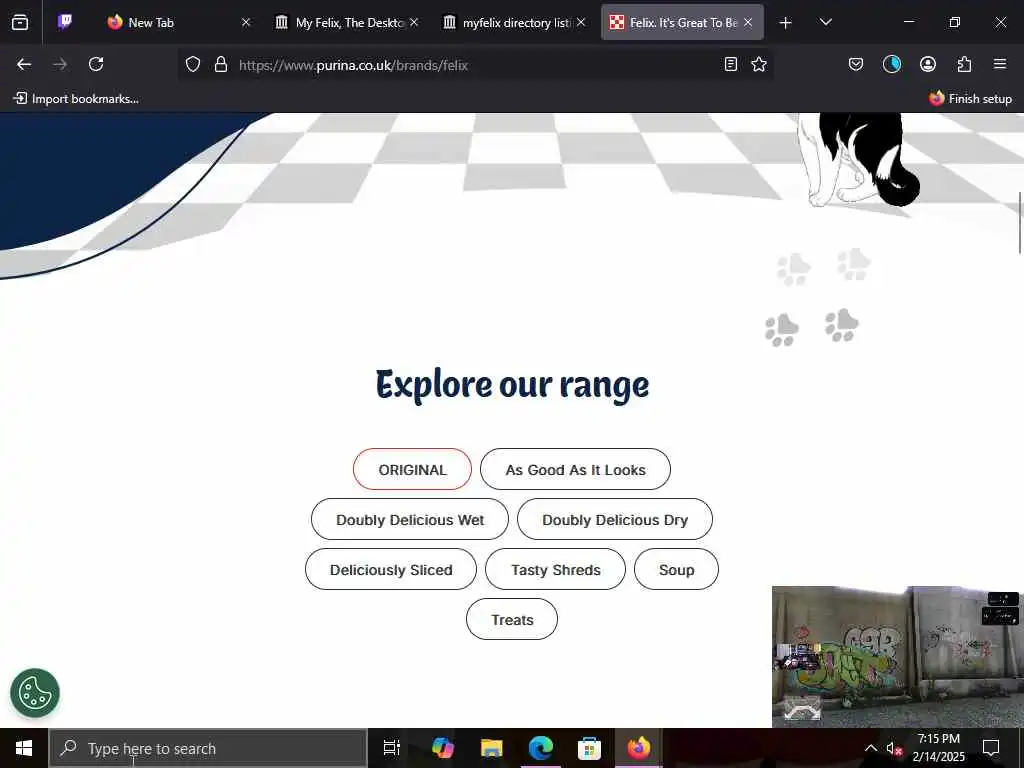
Task: Pick the Soup range
Action: click(677, 569)
